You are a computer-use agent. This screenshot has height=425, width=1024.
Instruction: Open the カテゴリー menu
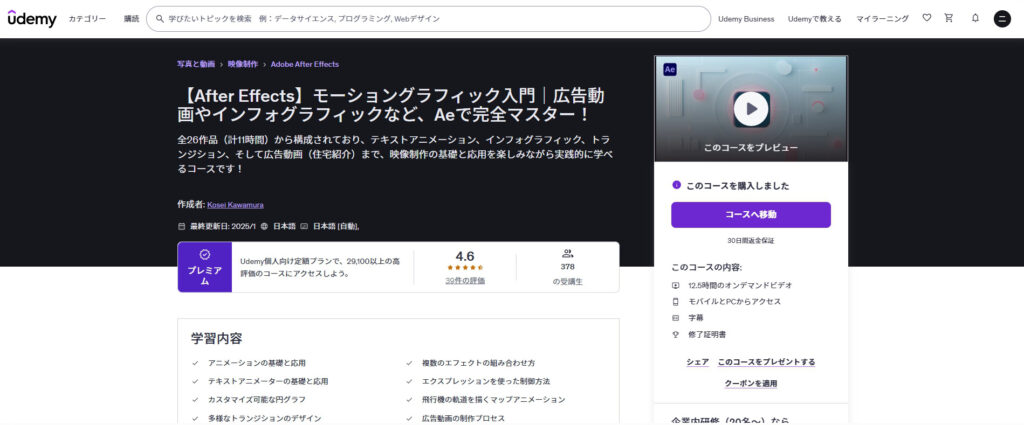pos(87,19)
